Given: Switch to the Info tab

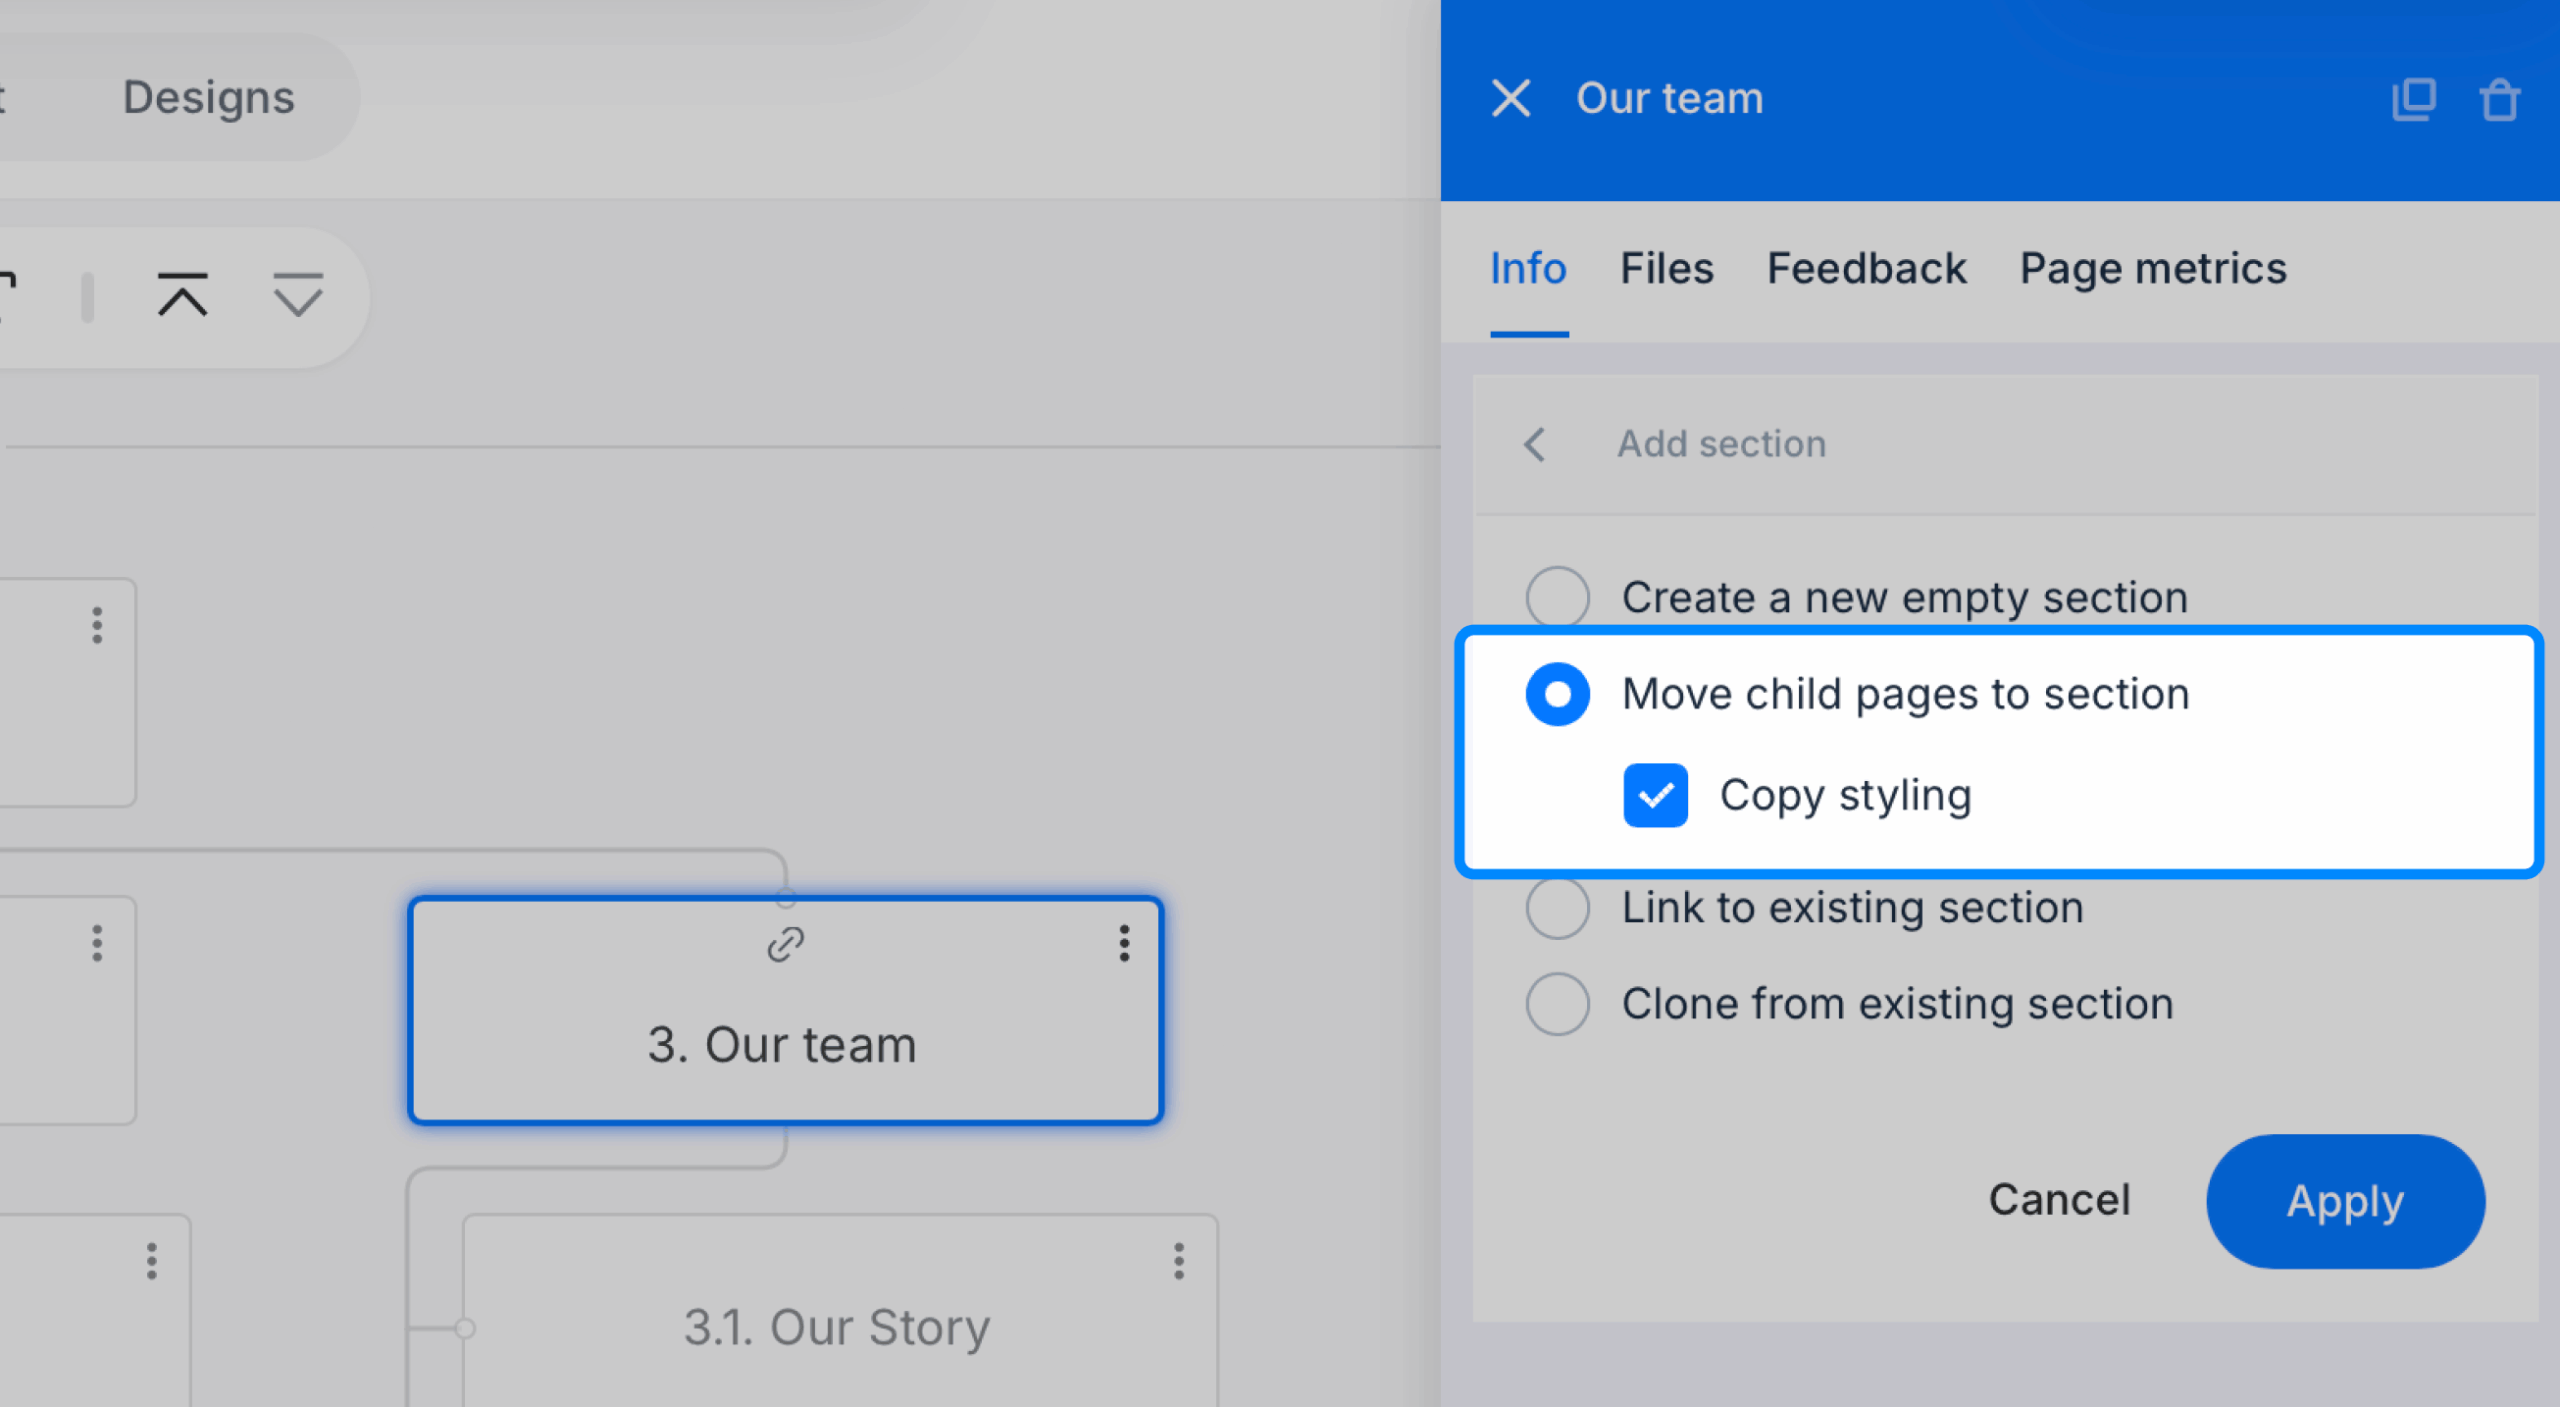Looking at the screenshot, I should click(x=1528, y=269).
